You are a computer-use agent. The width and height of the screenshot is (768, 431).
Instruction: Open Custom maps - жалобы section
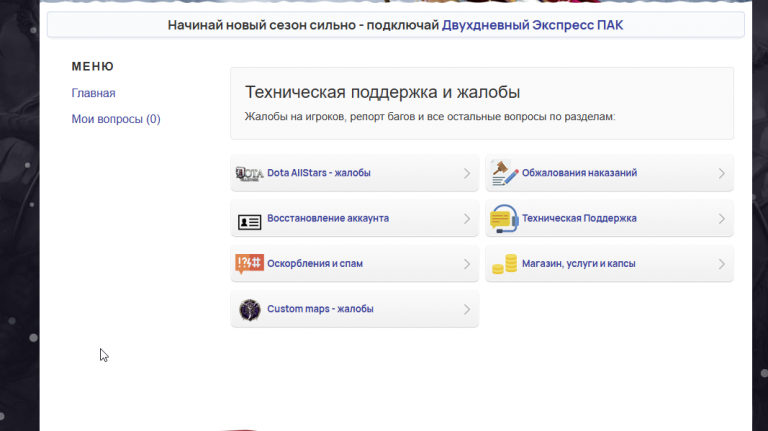click(x=355, y=309)
